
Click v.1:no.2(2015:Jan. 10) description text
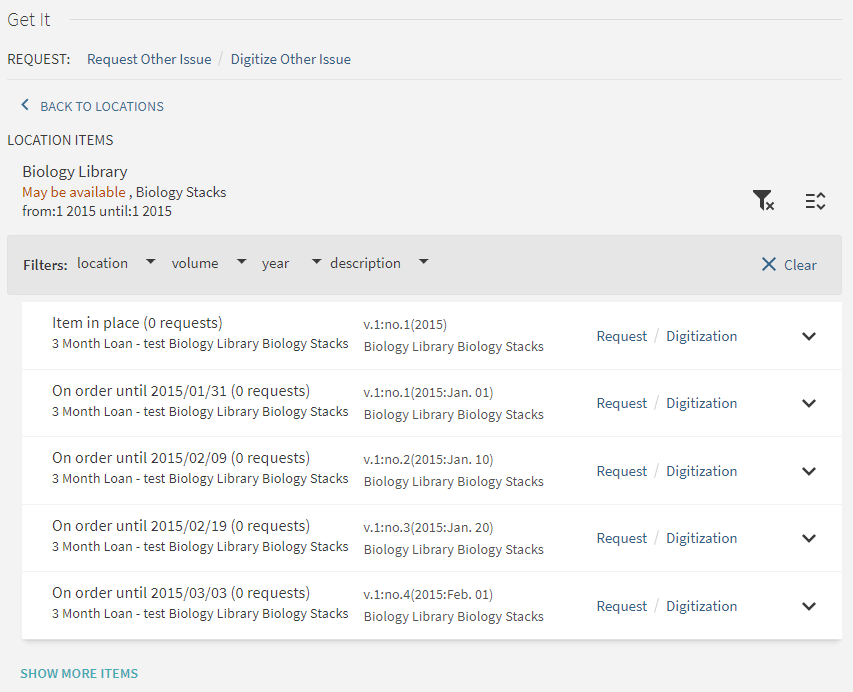pos(428,460)
